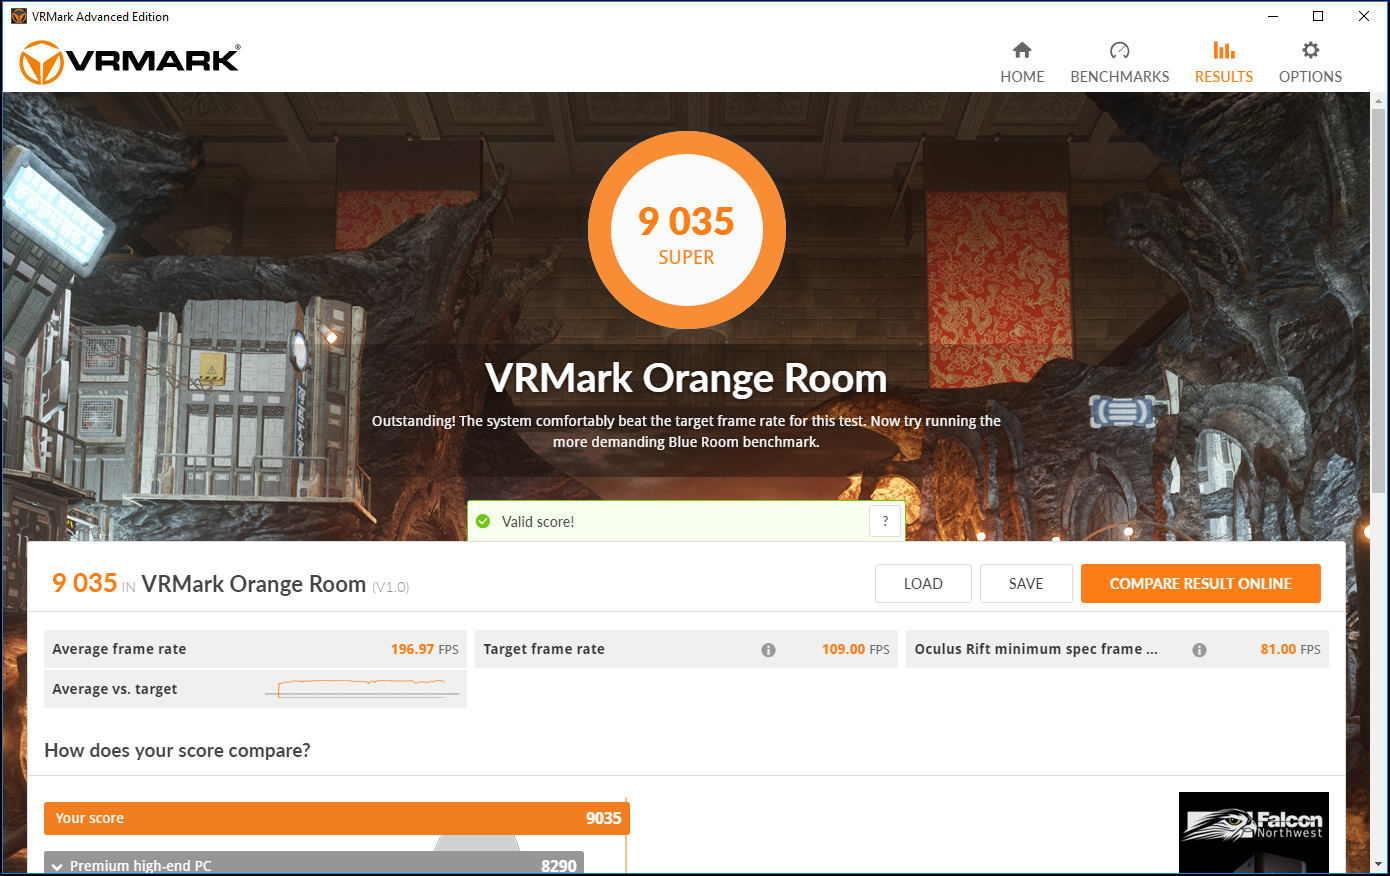Click the Oculus Rift 81.00 FPS value
This screenshot has width=1390, height=876.
pyautogui.click(x=1290, y=650)
